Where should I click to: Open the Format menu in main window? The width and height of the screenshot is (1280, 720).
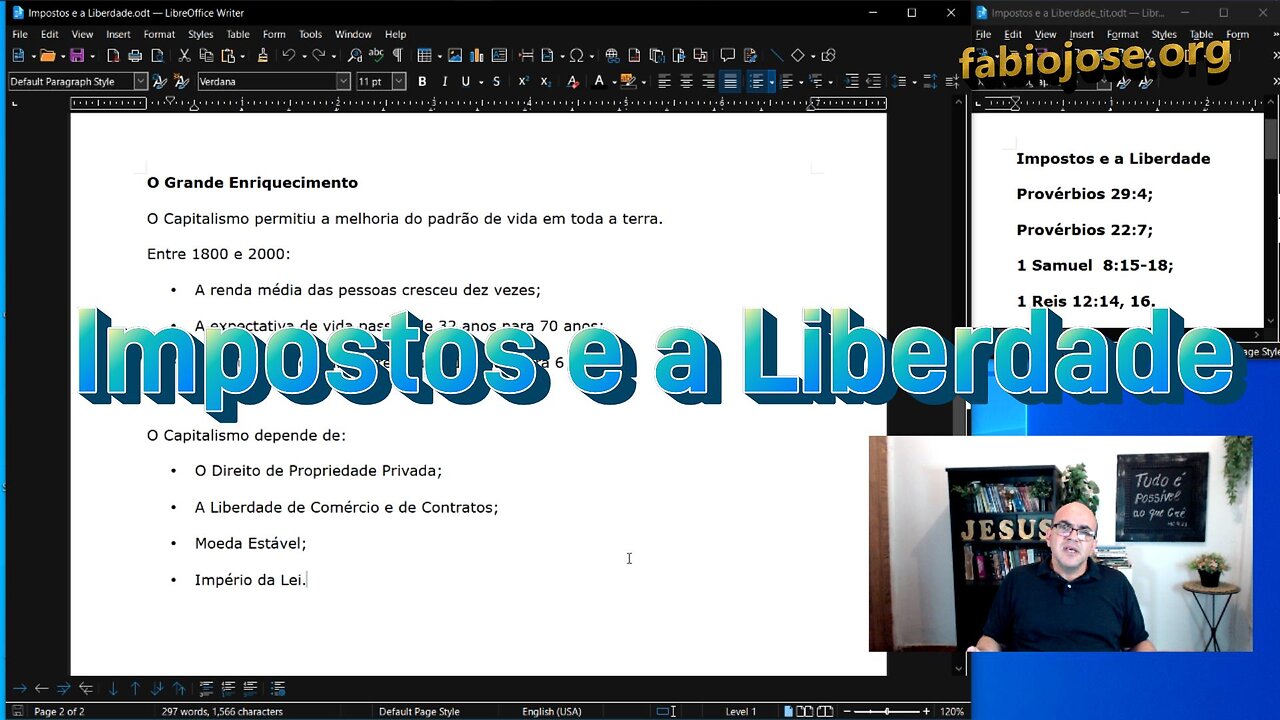click(x=159, y=34)
